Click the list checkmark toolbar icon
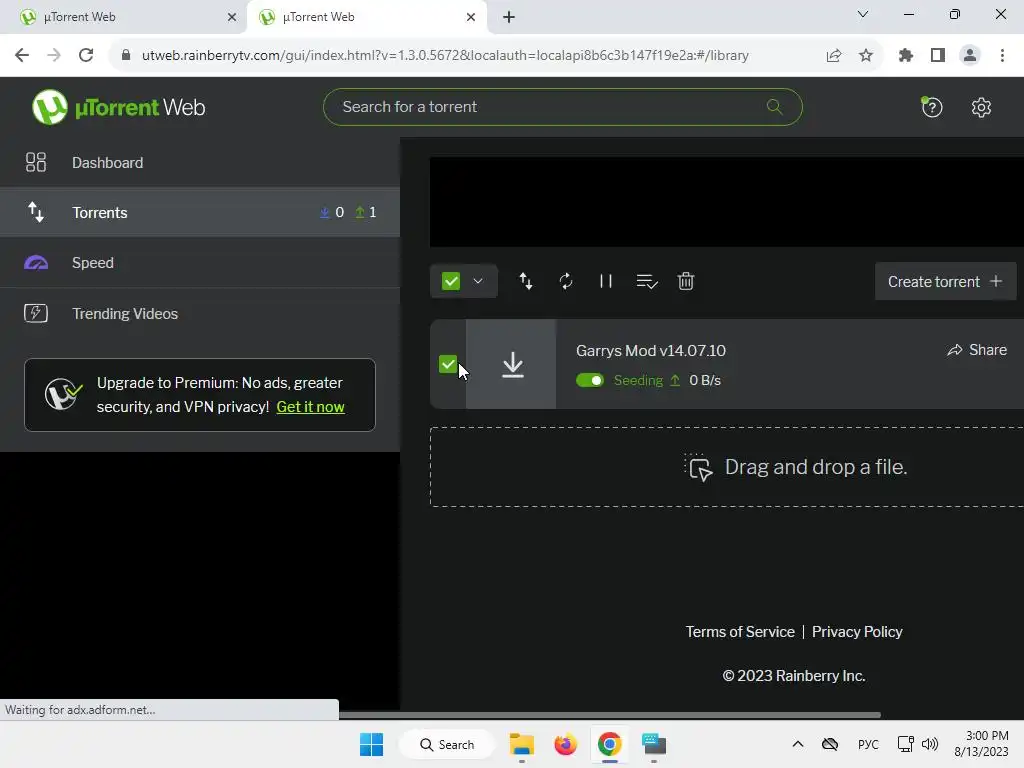Viewport: 1024px width, 768px height. point(647,281)
